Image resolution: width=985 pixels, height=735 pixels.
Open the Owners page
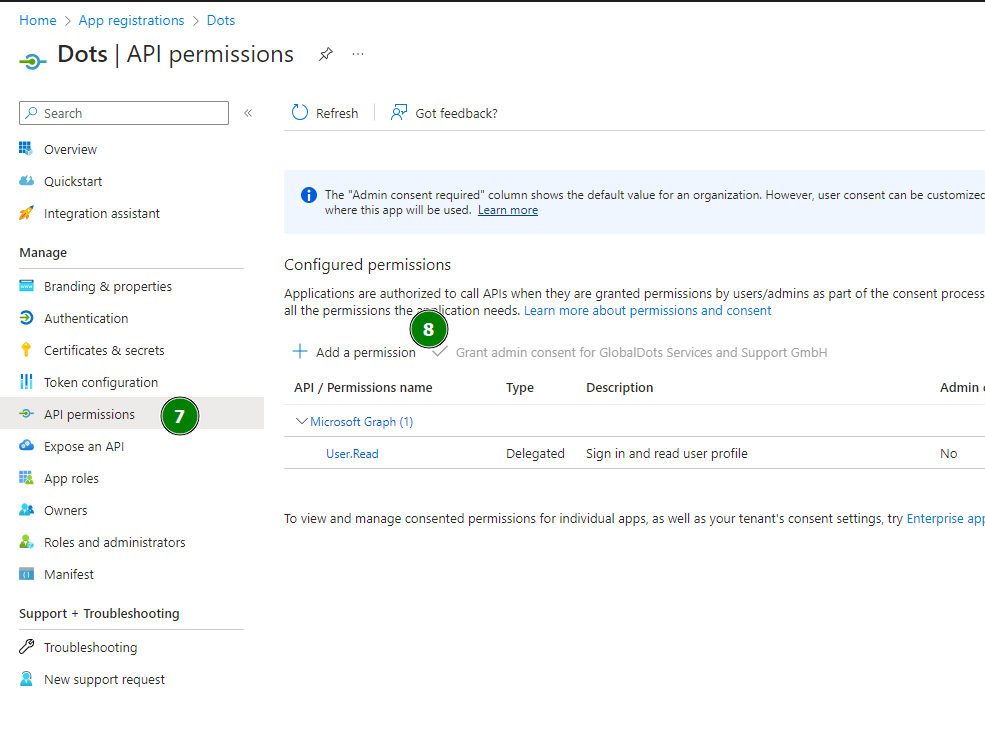coord(65,511)
